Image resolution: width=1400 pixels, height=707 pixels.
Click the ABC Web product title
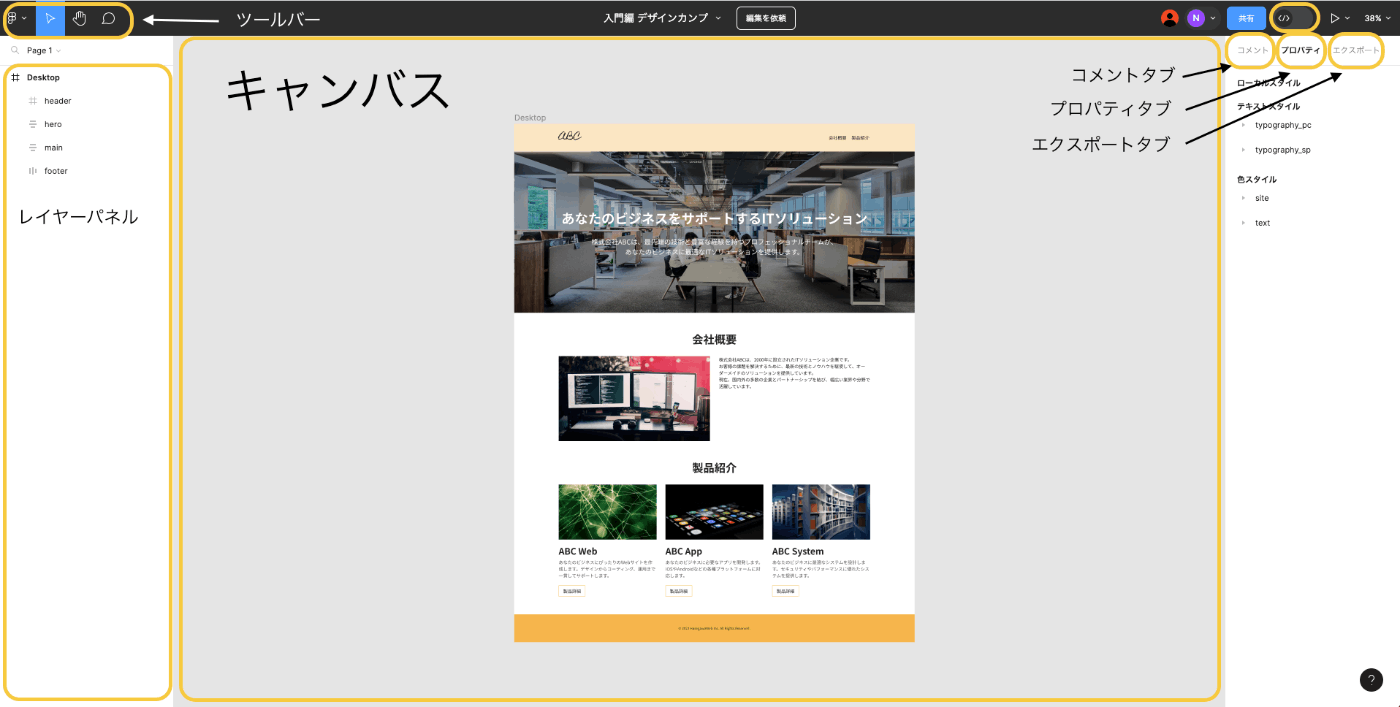[x=578, y=551]
